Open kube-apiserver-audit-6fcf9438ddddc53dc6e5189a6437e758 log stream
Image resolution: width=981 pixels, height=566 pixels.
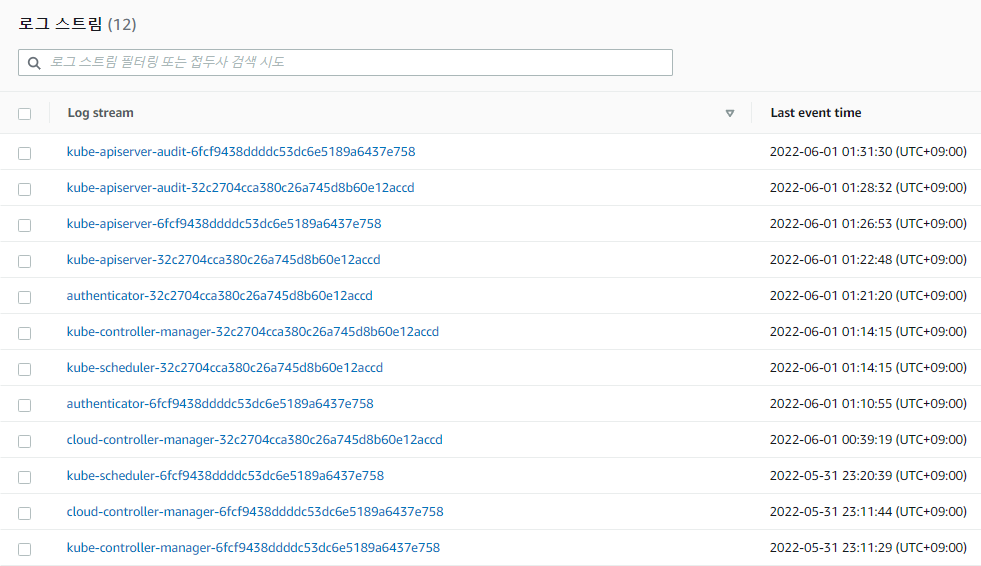point(241,152)
